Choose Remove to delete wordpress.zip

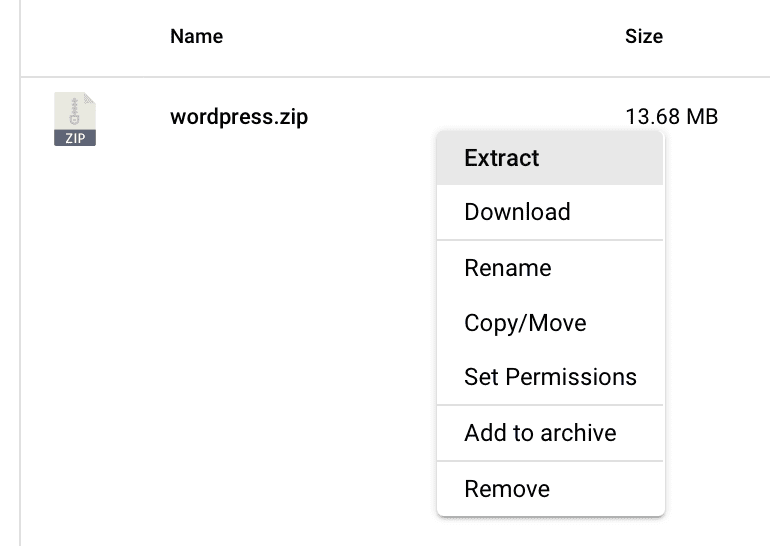pos(550,489)
